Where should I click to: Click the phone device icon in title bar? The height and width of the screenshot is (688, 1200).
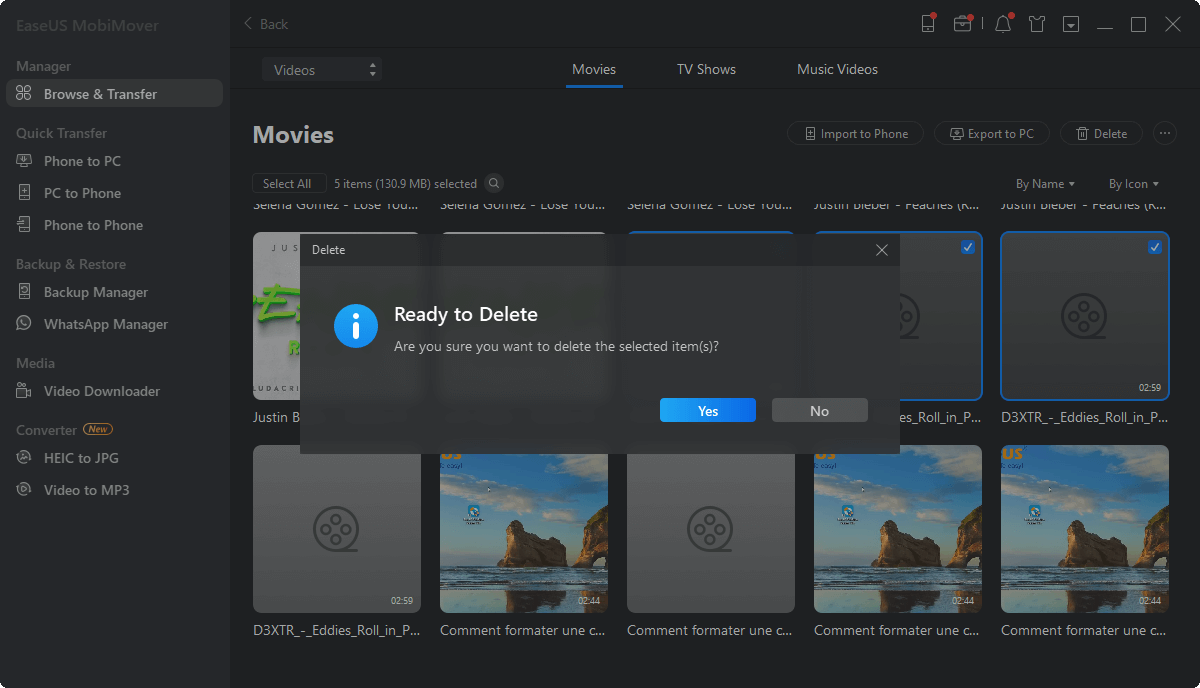point(928,24)
